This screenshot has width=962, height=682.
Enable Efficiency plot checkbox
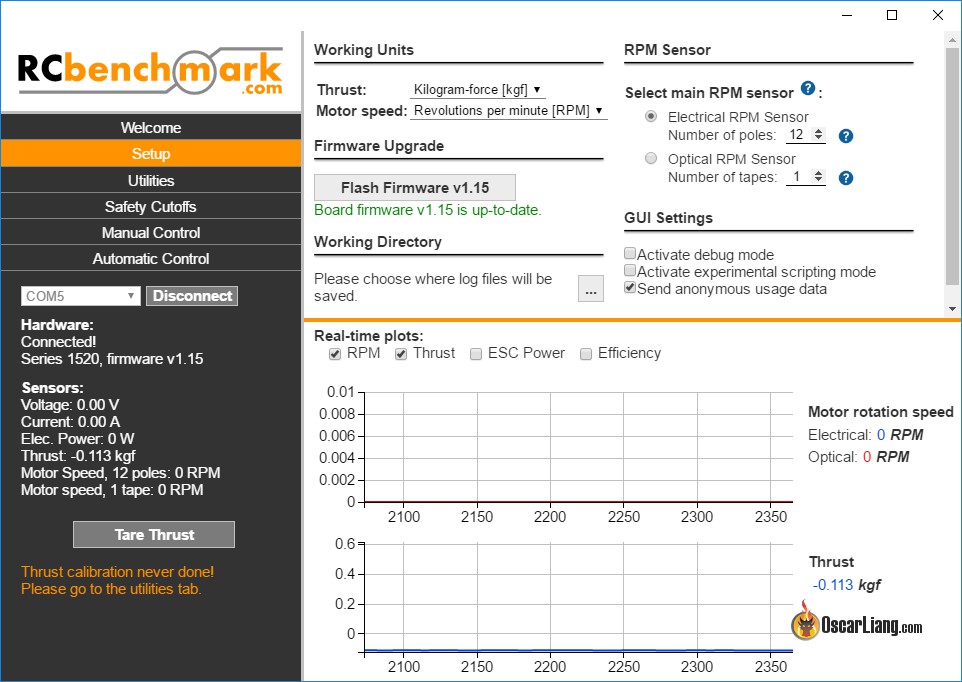click(586, 354)
